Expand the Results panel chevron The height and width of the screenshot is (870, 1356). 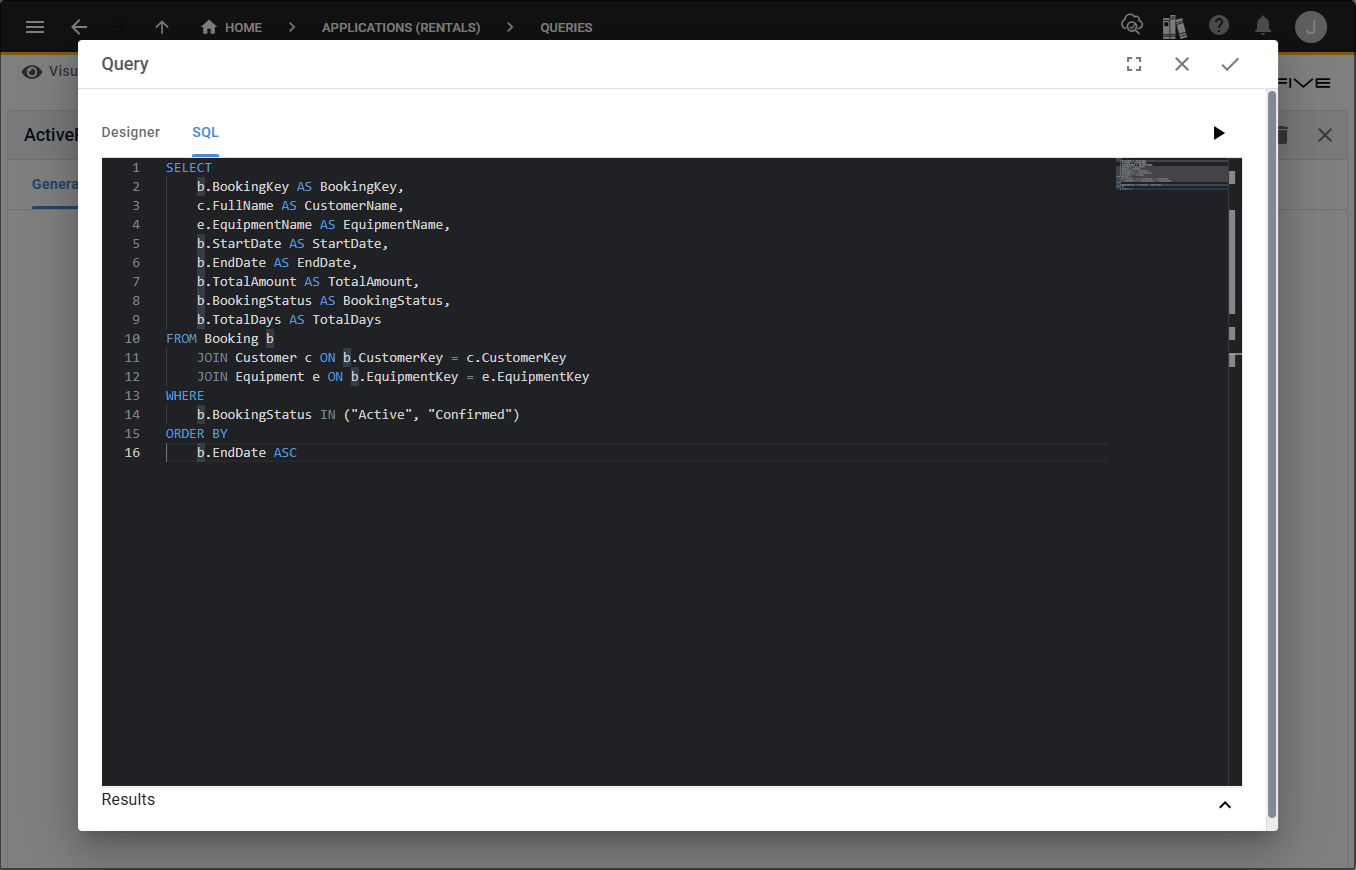point(1225,805)
